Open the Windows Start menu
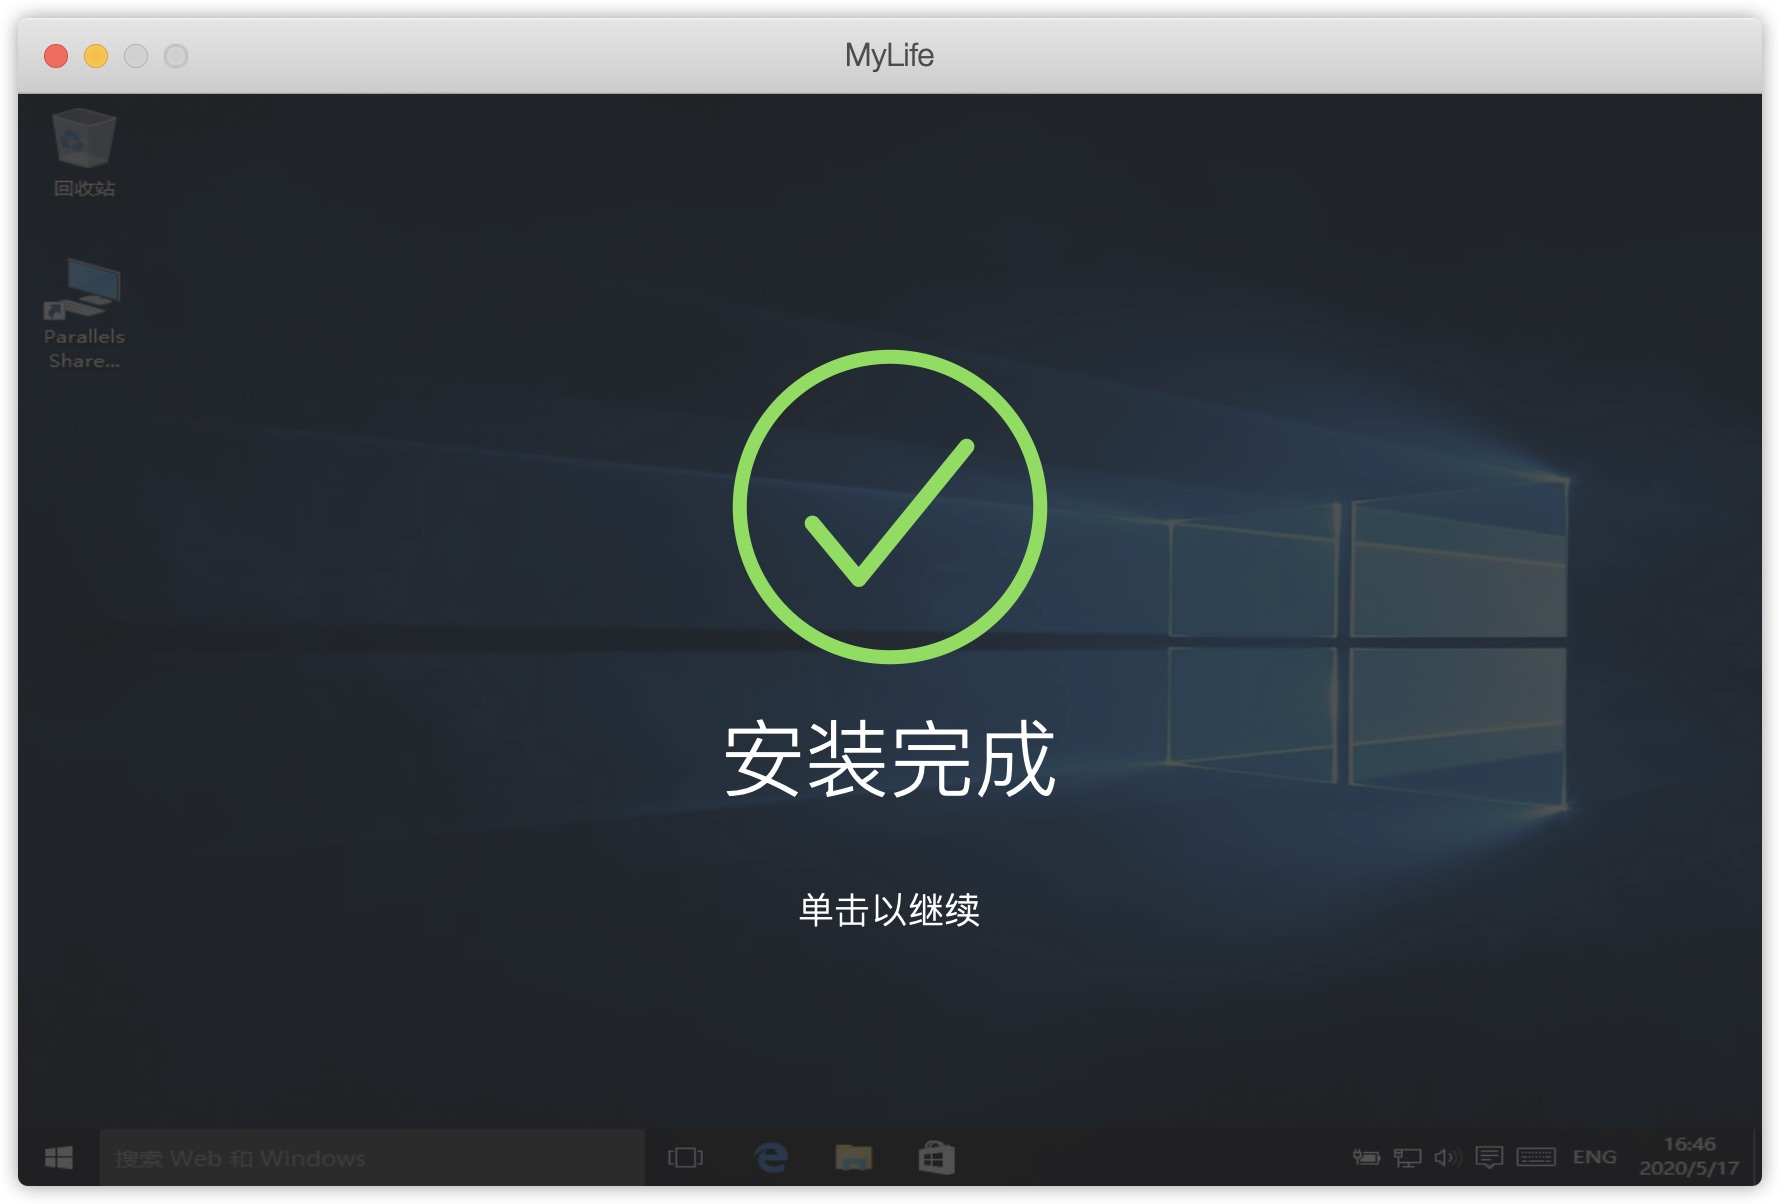The height and width of the screenshot is (1204, 1780). click(x=59, y=1158)
